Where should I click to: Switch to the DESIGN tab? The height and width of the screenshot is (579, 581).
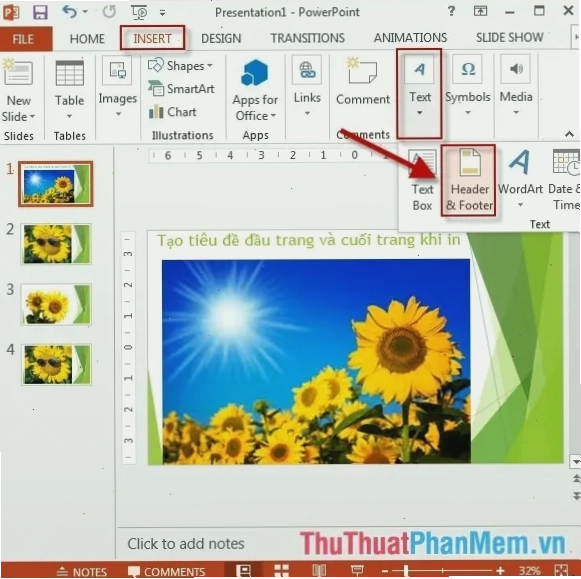[x=221, y=38]
